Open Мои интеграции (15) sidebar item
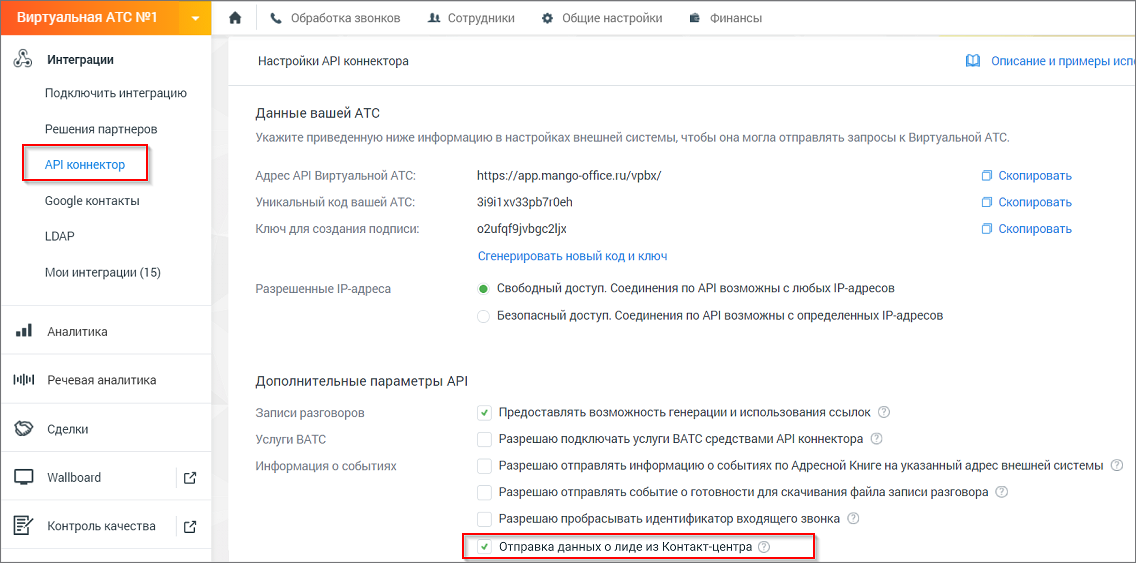 (103, 272)
